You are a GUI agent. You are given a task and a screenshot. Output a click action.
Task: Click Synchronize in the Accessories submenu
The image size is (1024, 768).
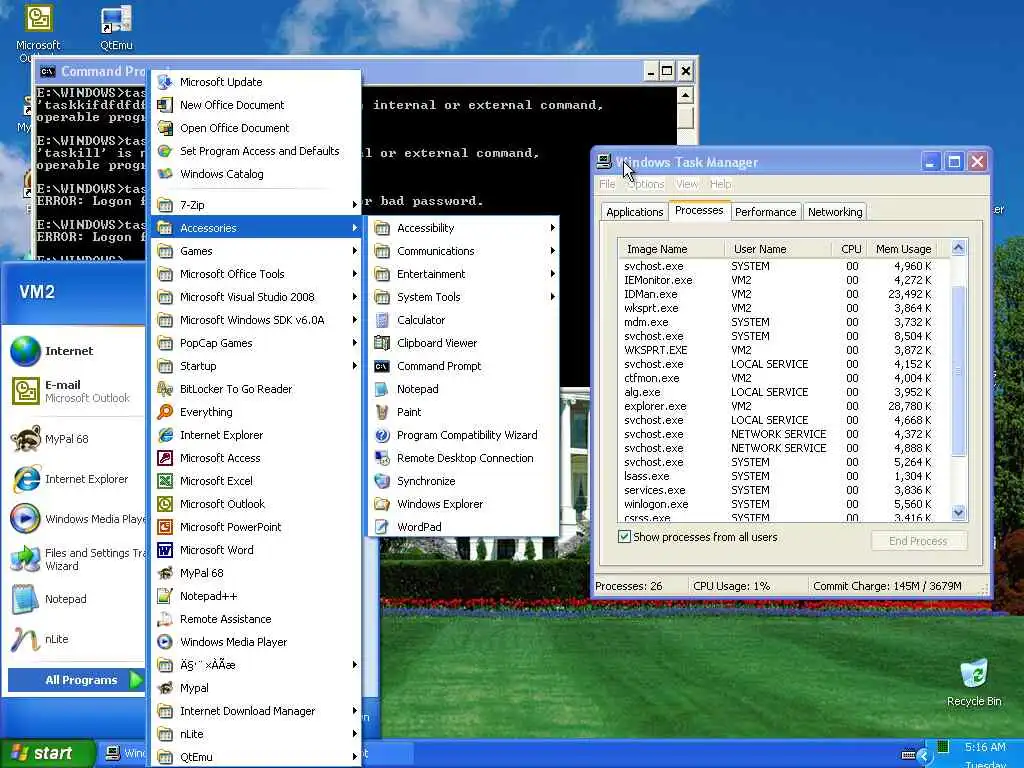pos(463,481)
